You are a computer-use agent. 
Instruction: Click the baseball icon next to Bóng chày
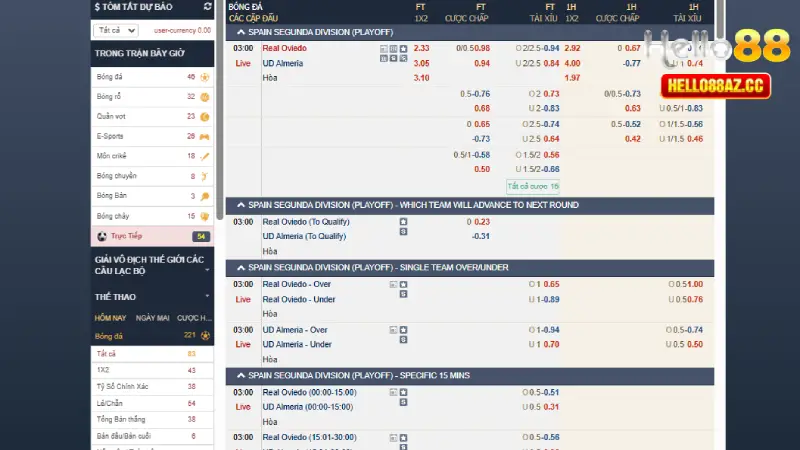click(x=205, y=216)
